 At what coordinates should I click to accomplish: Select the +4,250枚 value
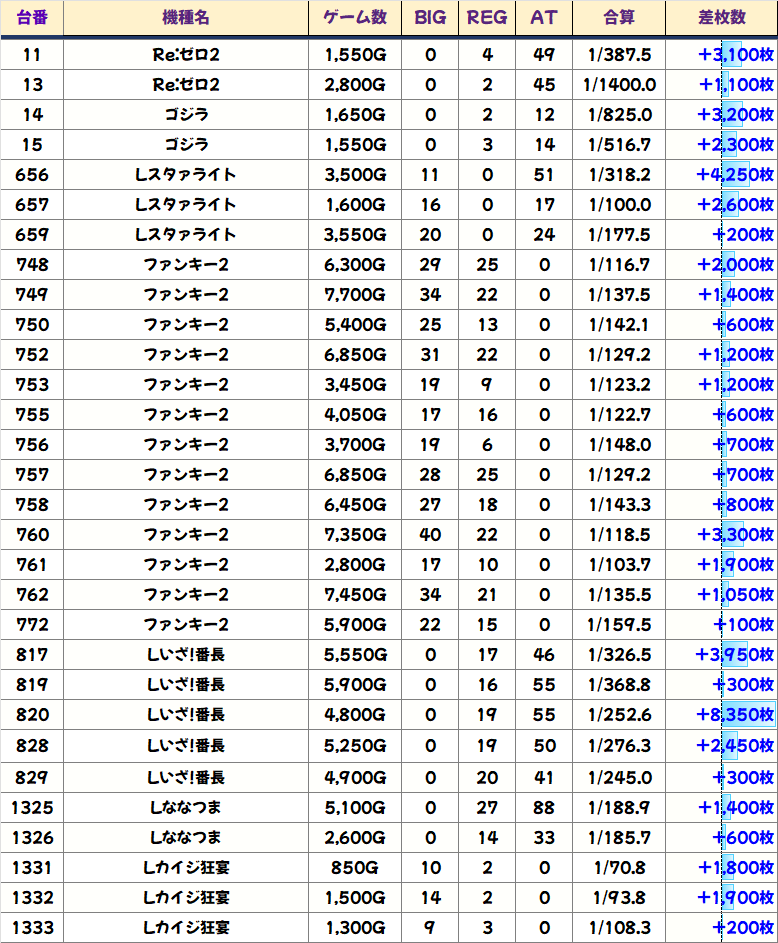click(735, 175)
